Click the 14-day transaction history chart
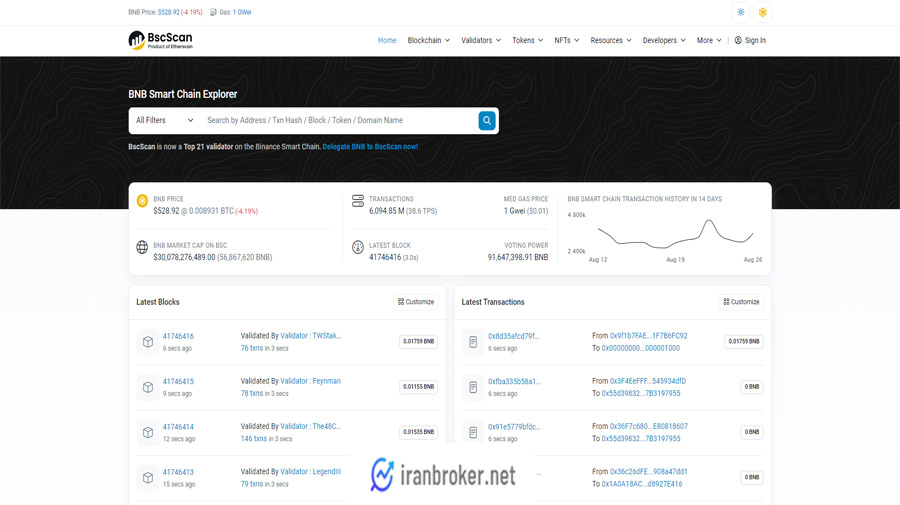900x505 pixels. [x=675, y=234]
